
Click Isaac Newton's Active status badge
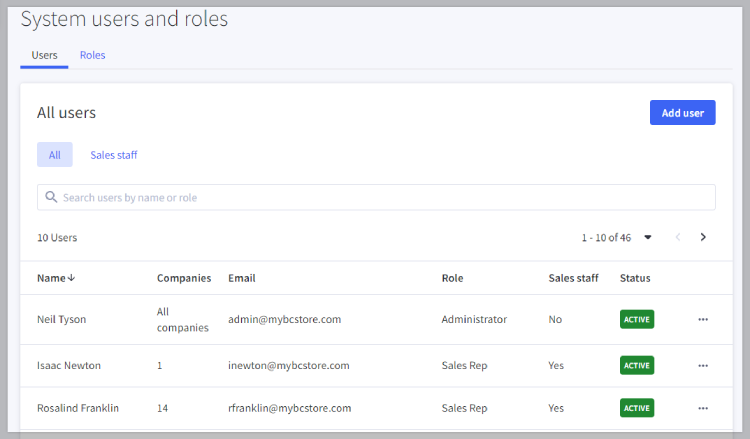pyautogui.click(x=636, y=366)
